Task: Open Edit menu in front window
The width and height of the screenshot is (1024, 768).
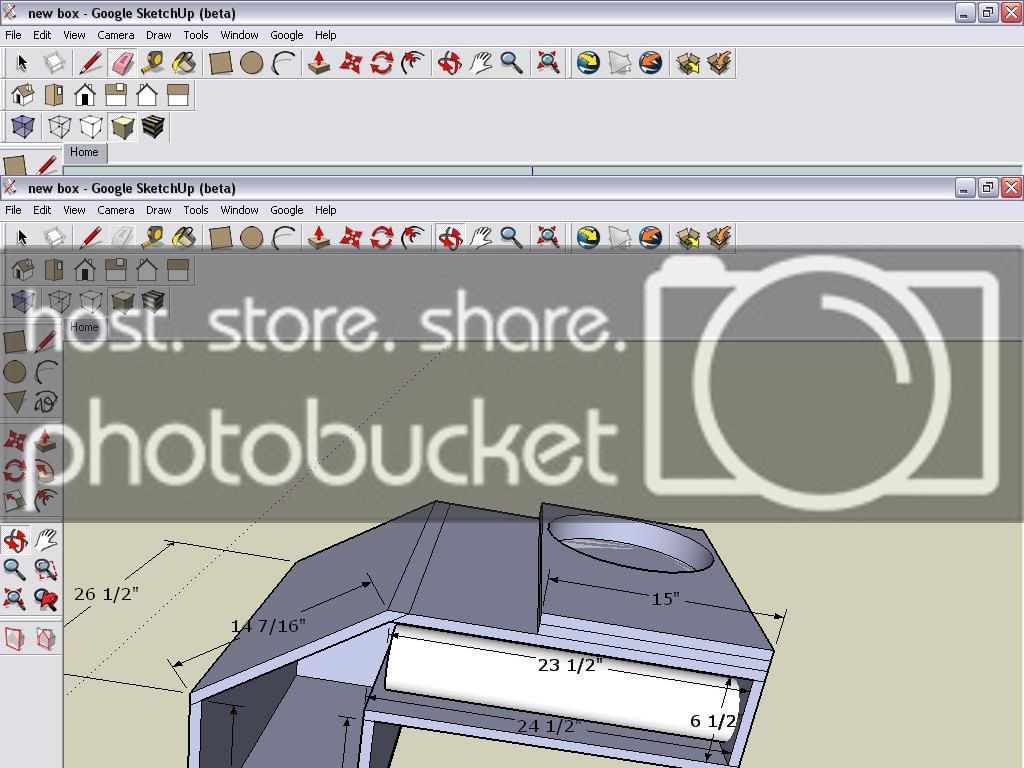Action: [42, 210]
